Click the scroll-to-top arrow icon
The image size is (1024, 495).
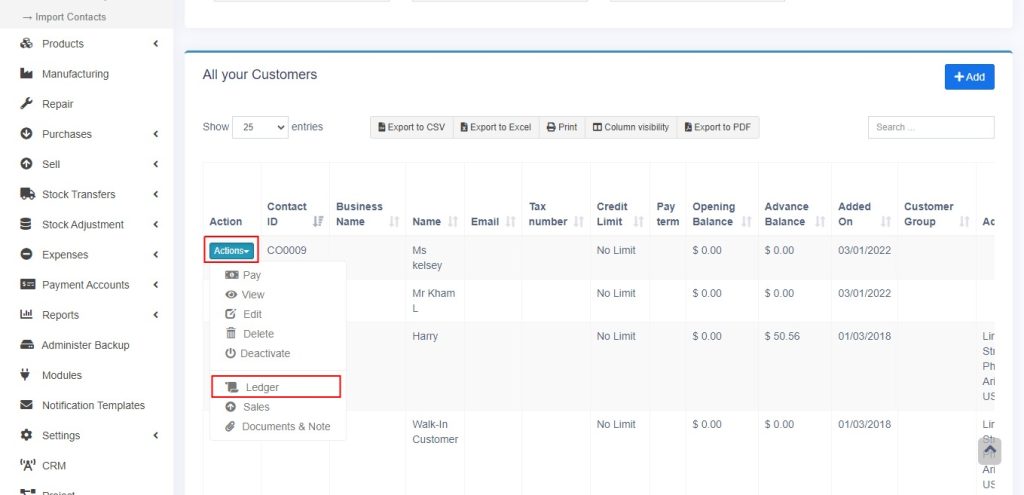pos(989,451)
